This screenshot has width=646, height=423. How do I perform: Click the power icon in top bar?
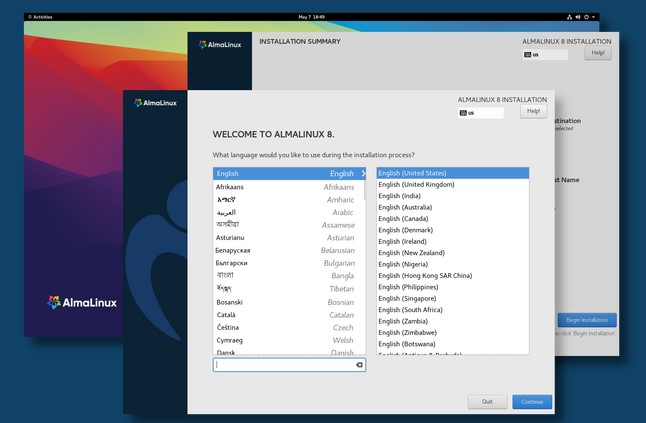coord(586,17)
